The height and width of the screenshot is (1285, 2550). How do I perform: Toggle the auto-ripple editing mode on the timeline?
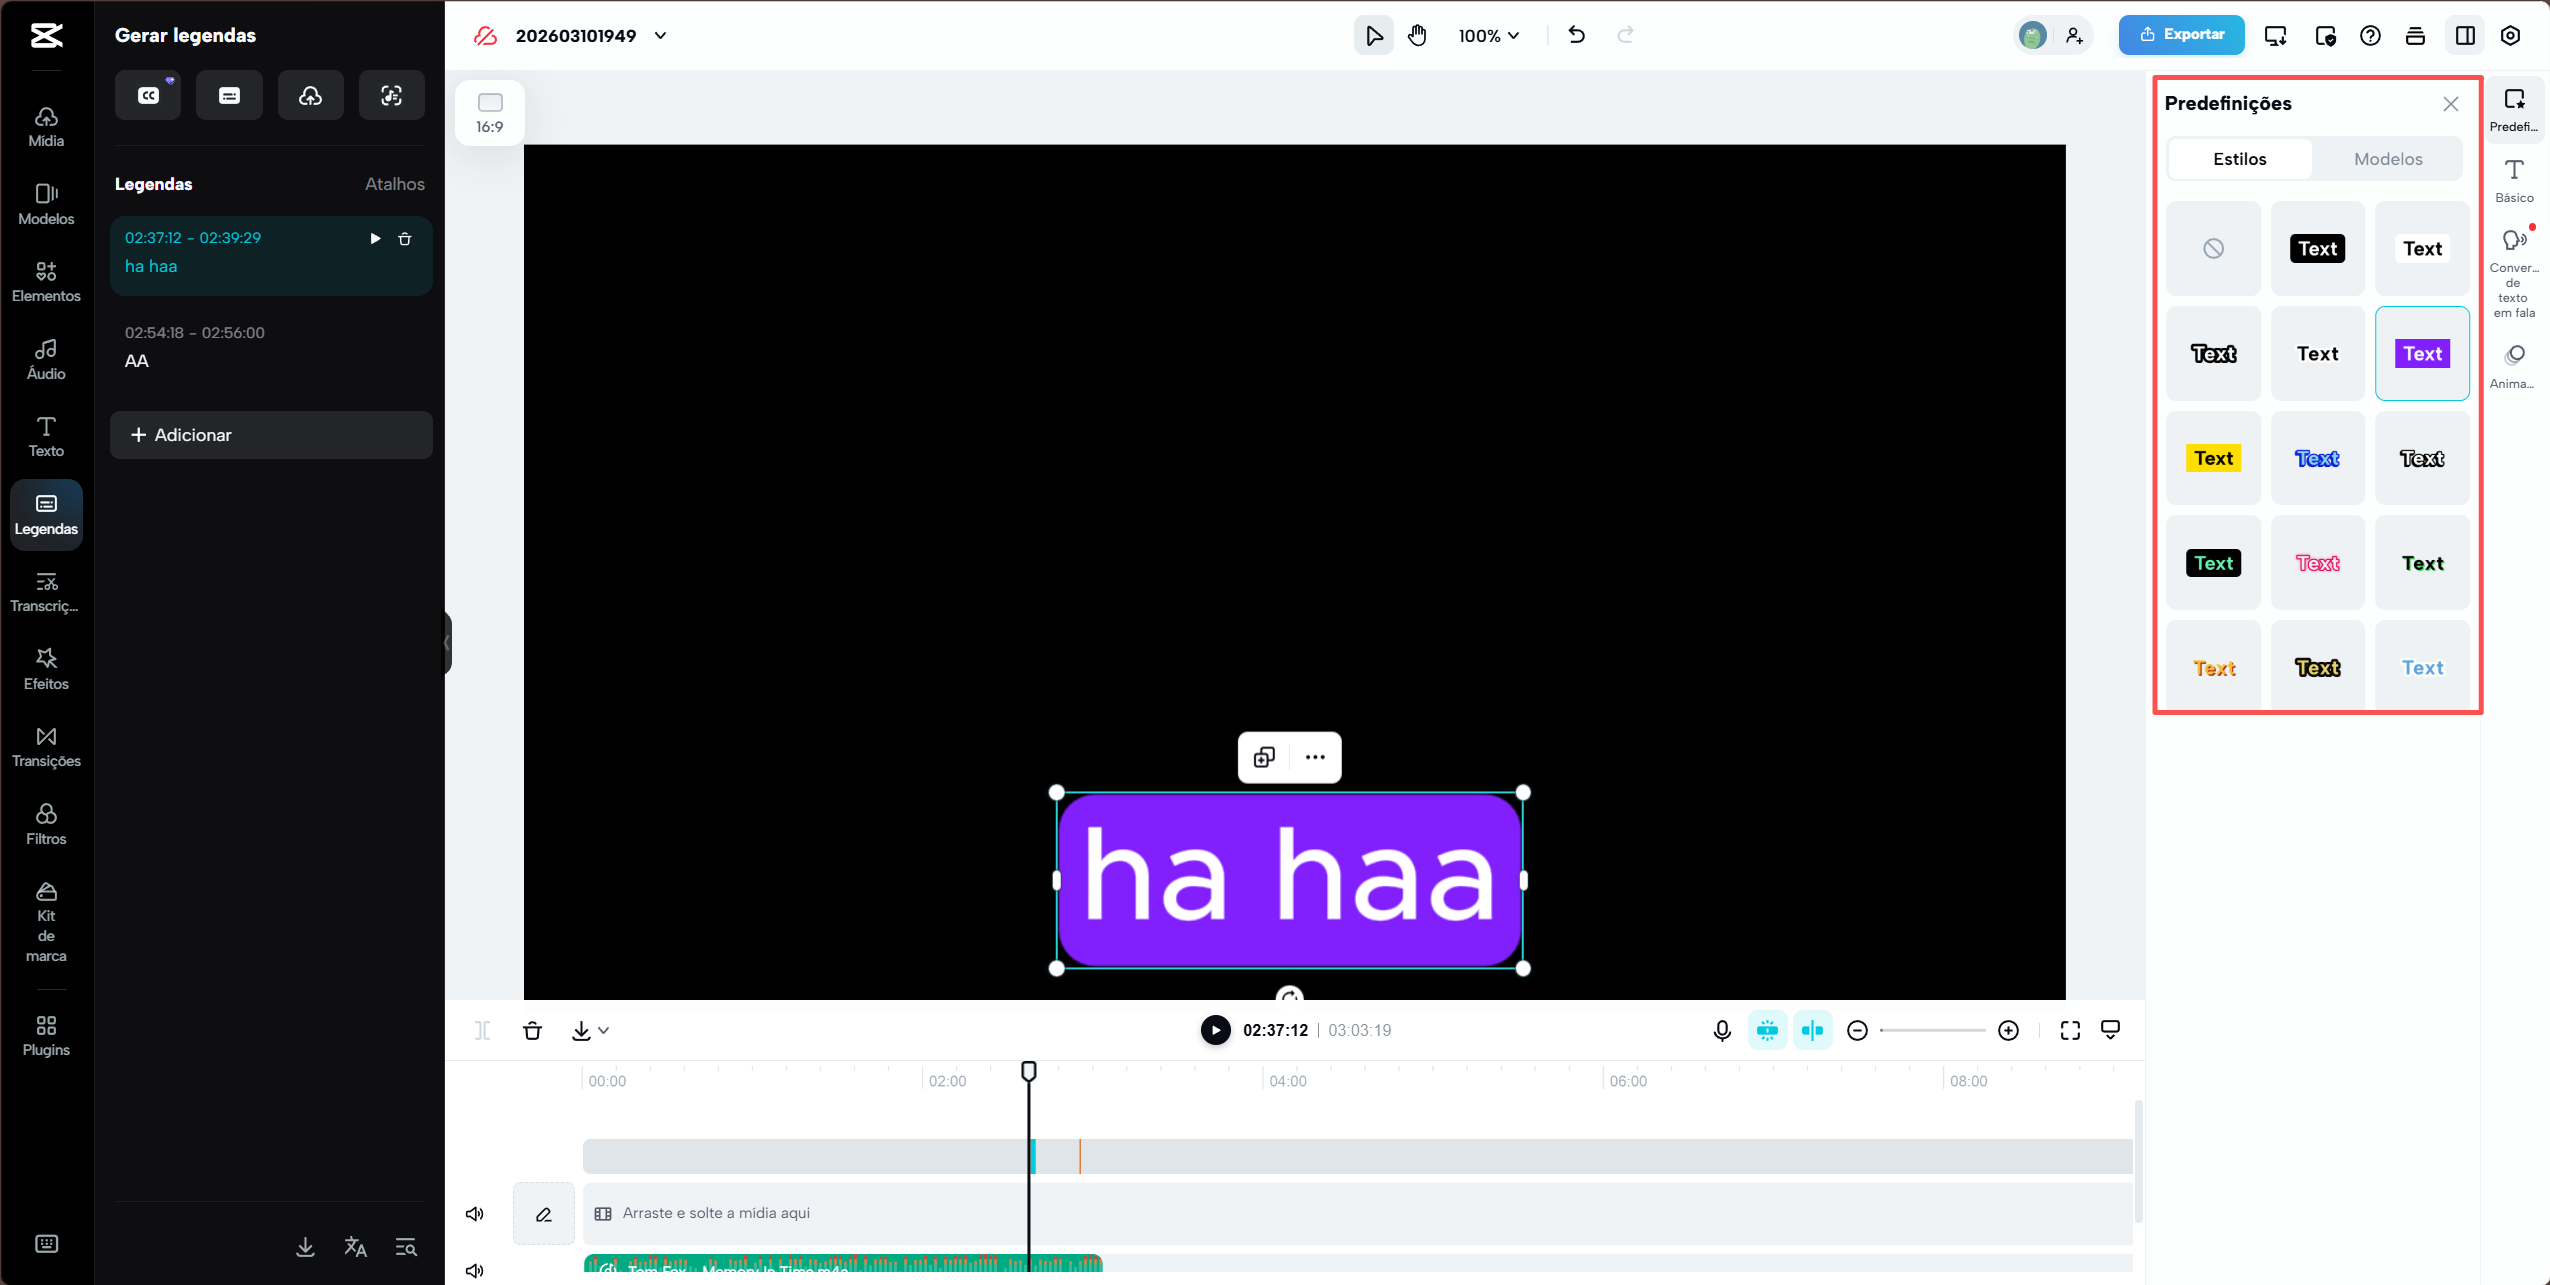[x=1813, y=1030]
